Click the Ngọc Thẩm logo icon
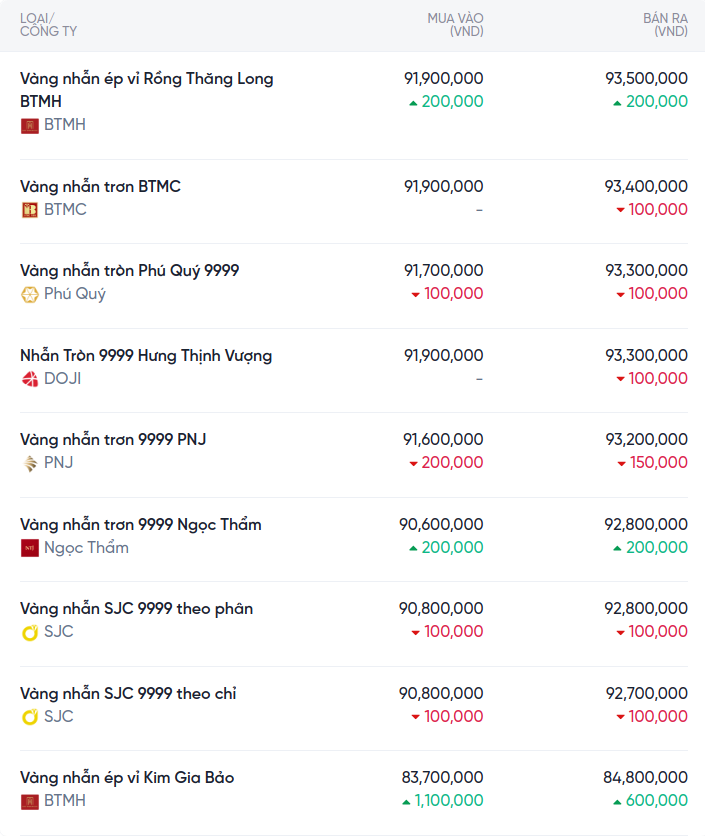 click(29, 547)
